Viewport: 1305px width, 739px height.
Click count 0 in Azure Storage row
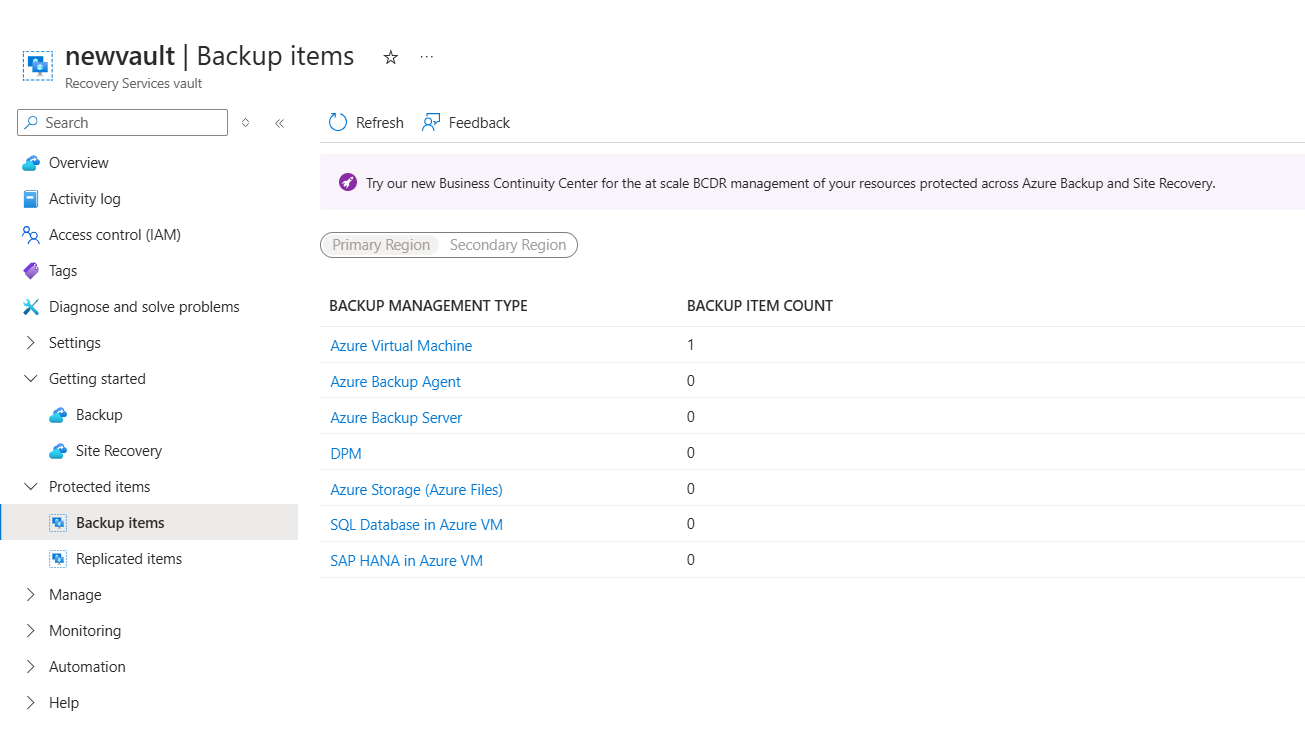pyautogui.click(x=691, y=489)
